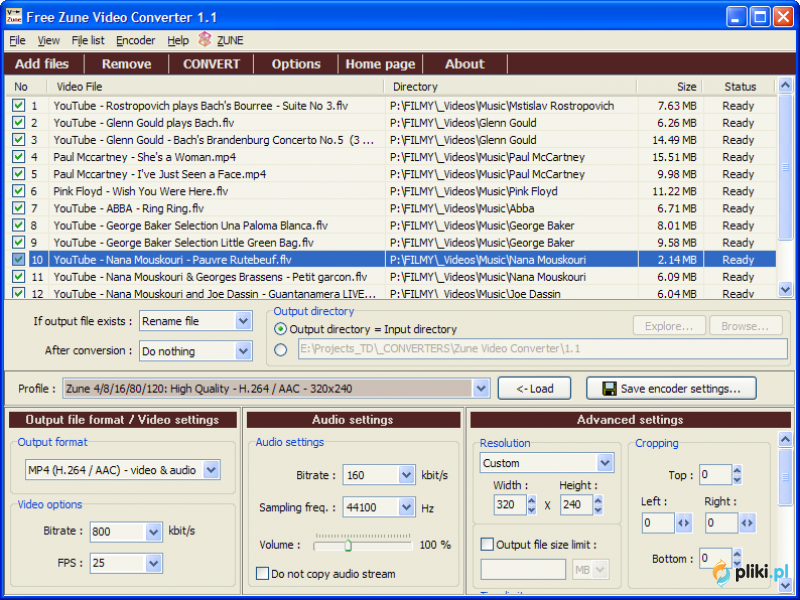Open Sampling freq. dropdown
This screenshot has width=800, height=600.
pyautogui.click(x=407, y=507)
